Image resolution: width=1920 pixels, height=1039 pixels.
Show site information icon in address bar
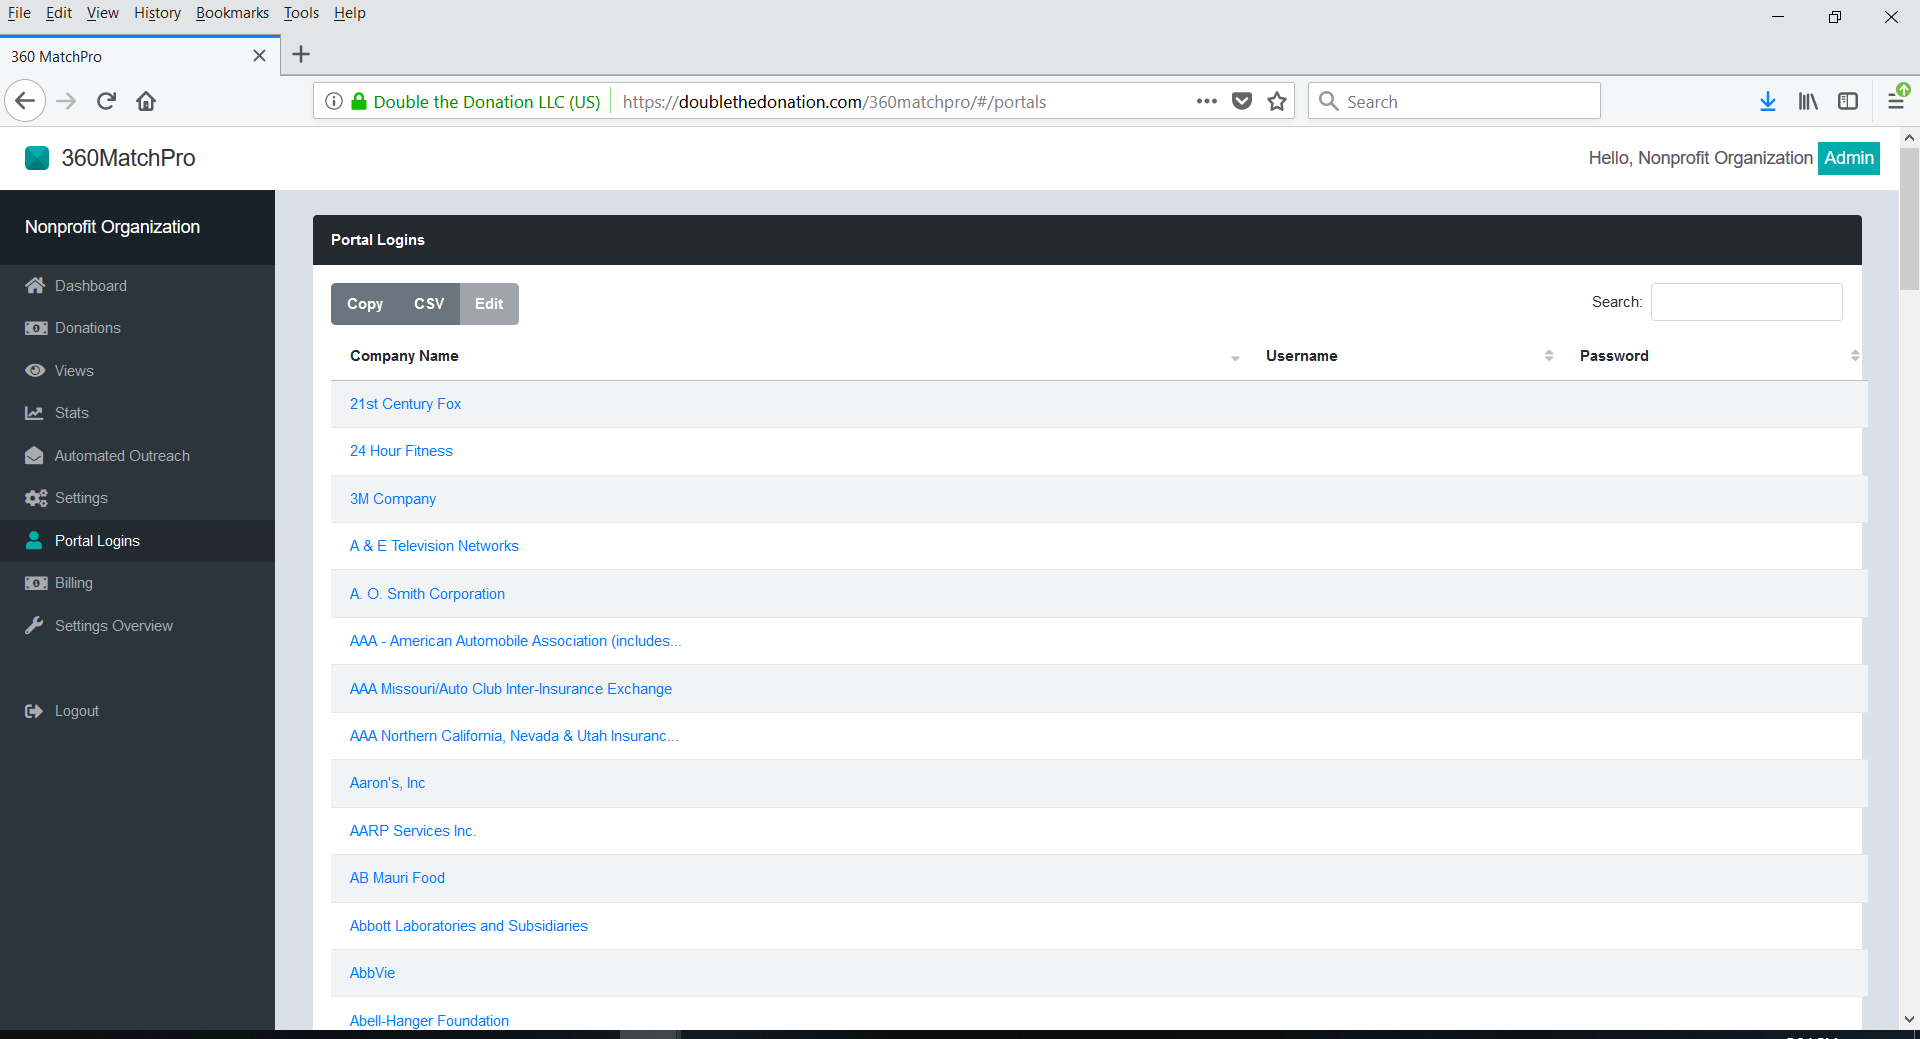coord(334,101)
